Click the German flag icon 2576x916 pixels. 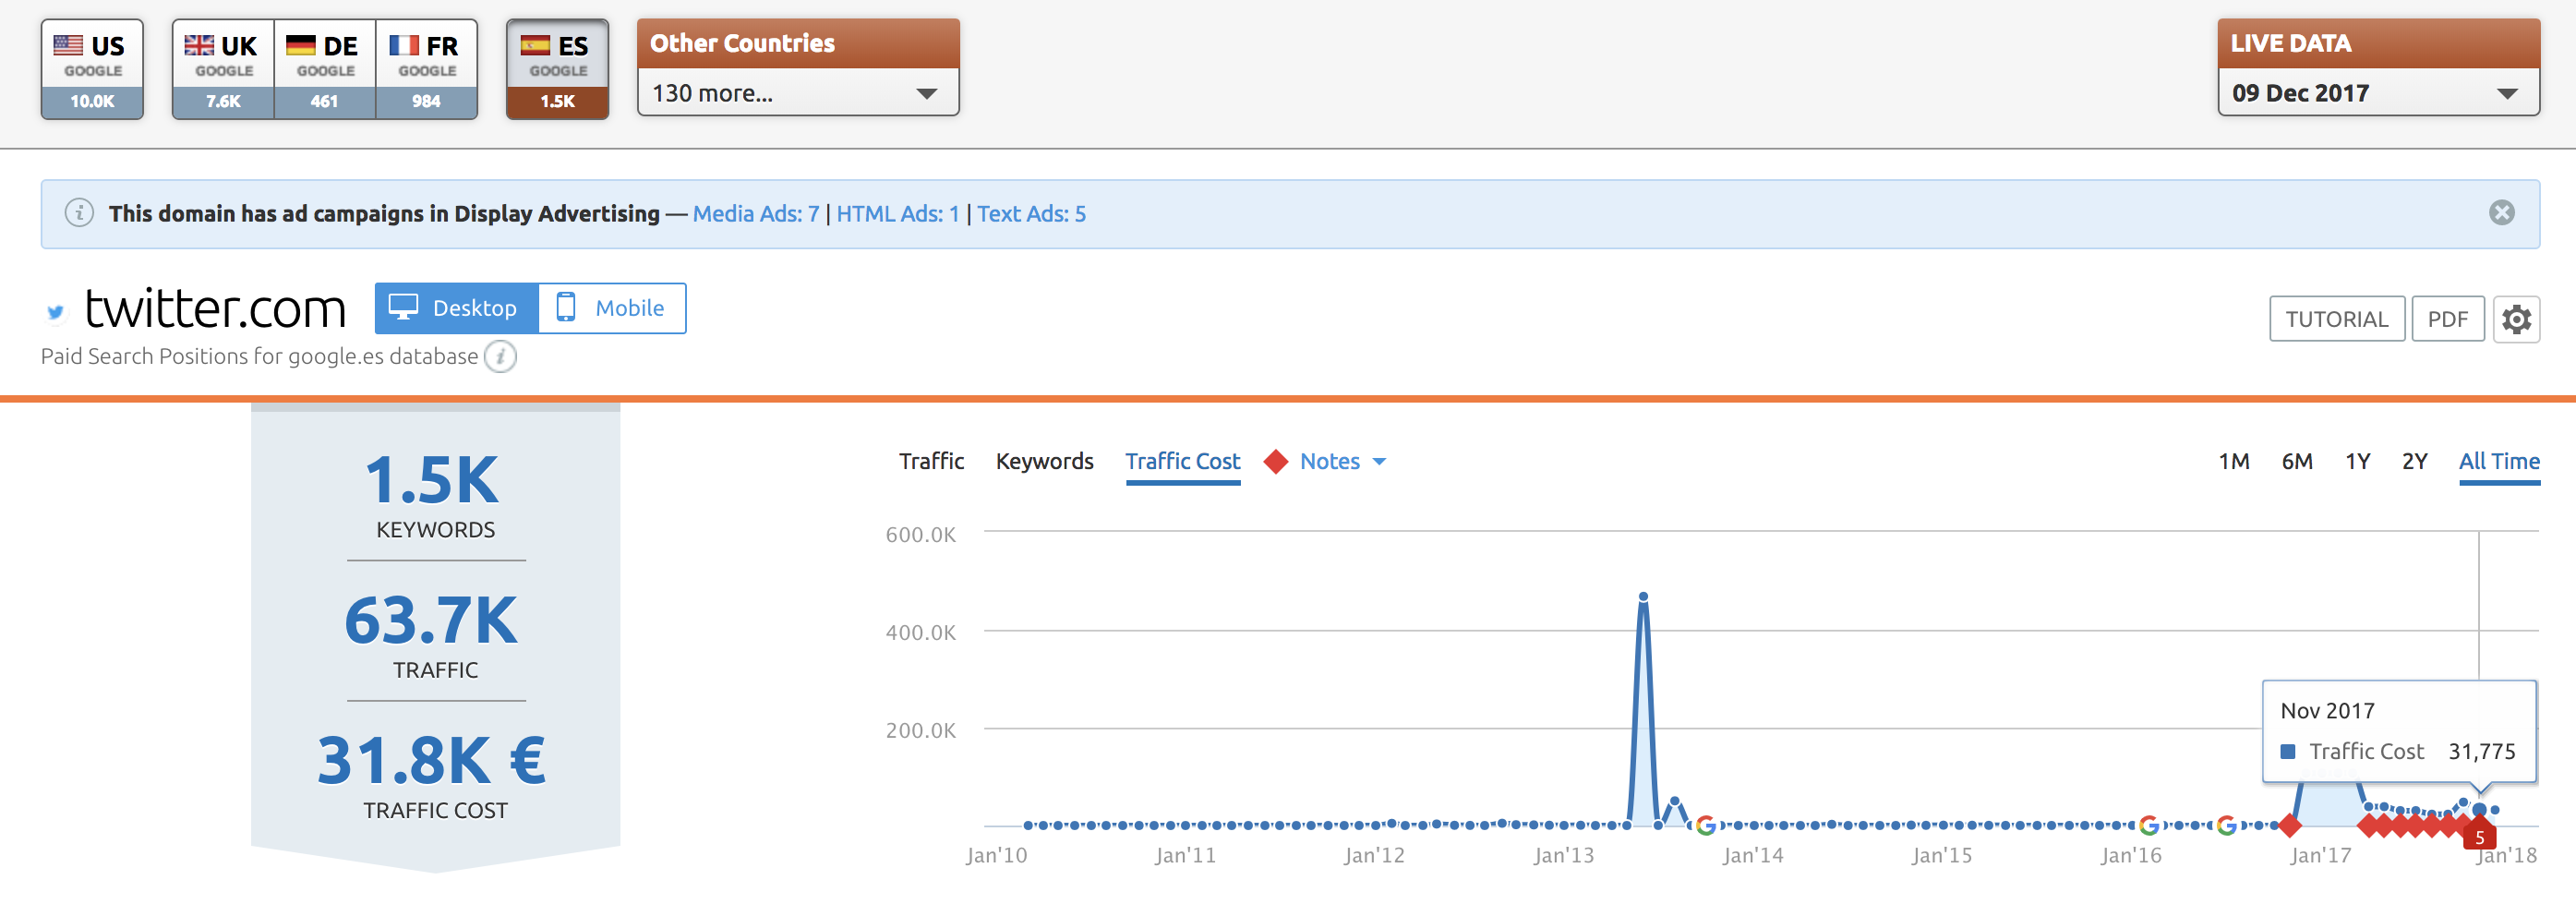click(x=301, y=45)
